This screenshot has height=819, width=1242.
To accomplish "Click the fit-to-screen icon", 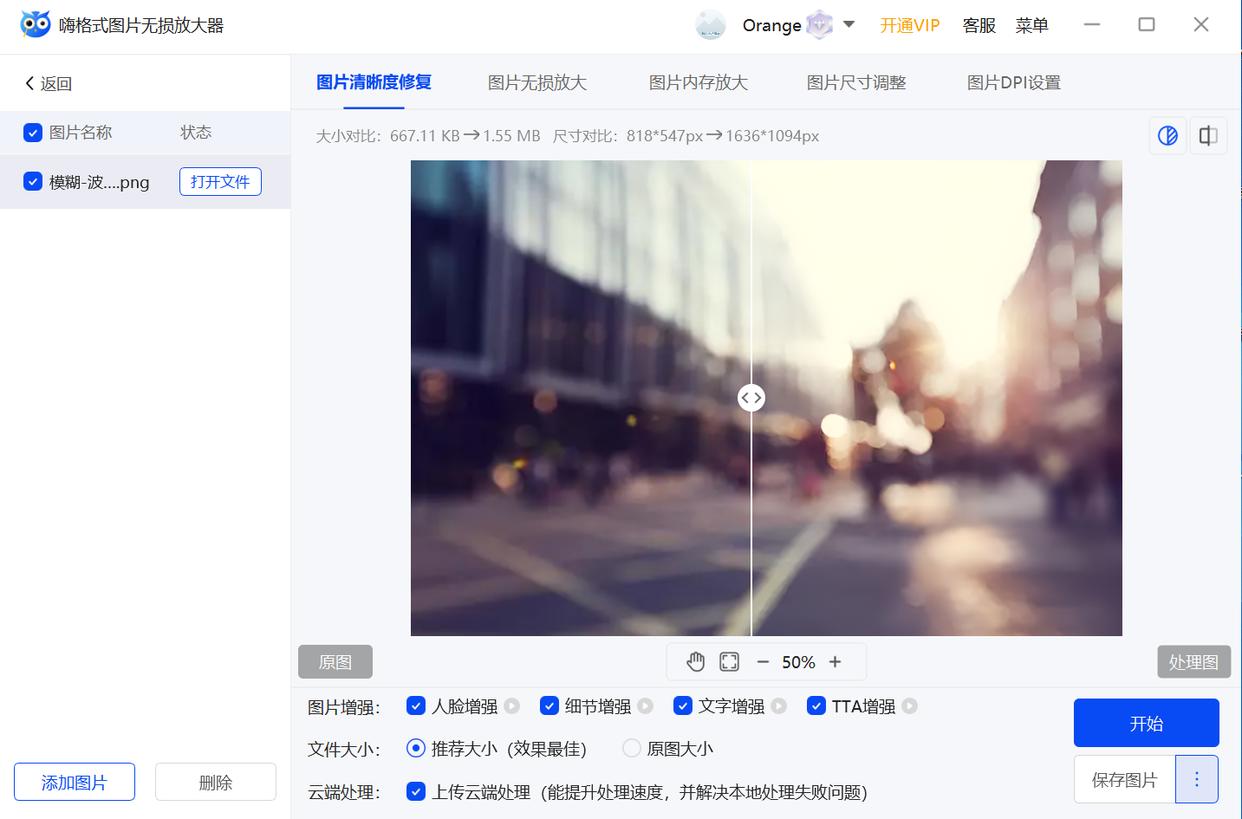I will [729, 661].
